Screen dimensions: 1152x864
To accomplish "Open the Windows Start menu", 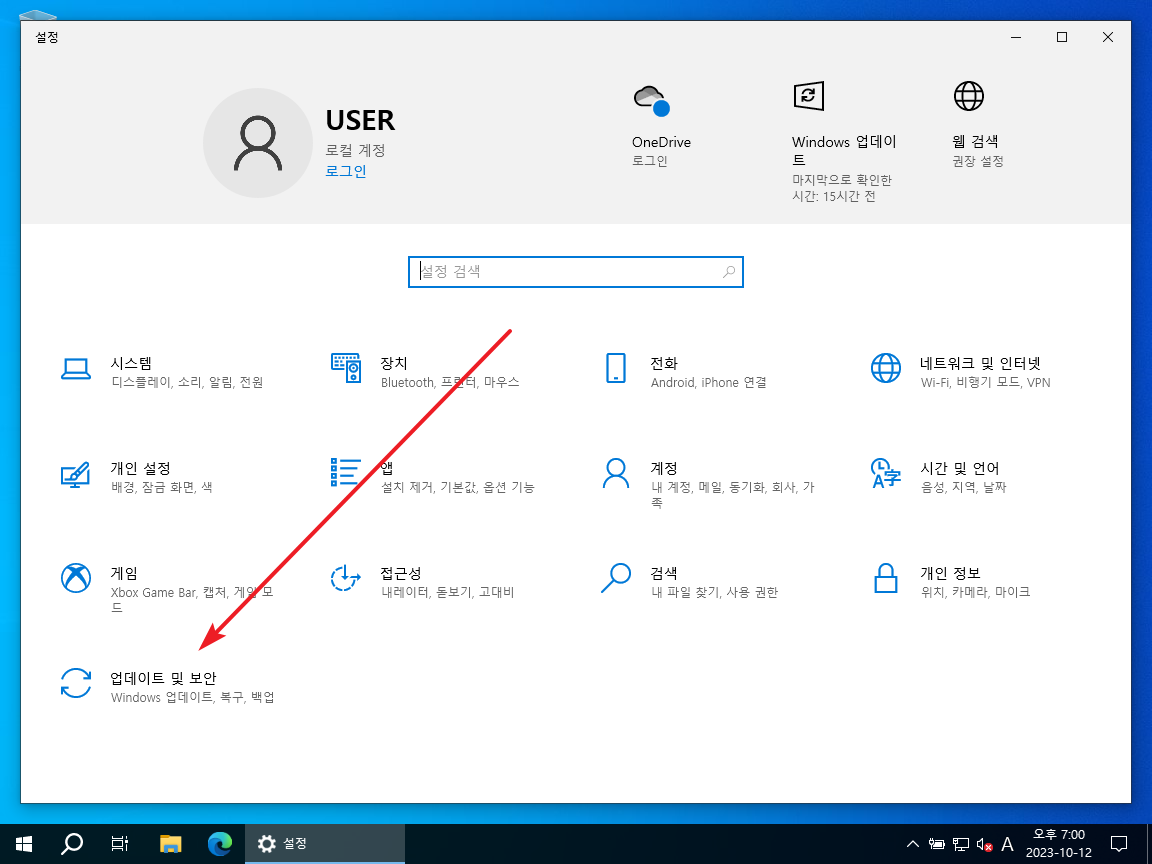I will (24, 843).
